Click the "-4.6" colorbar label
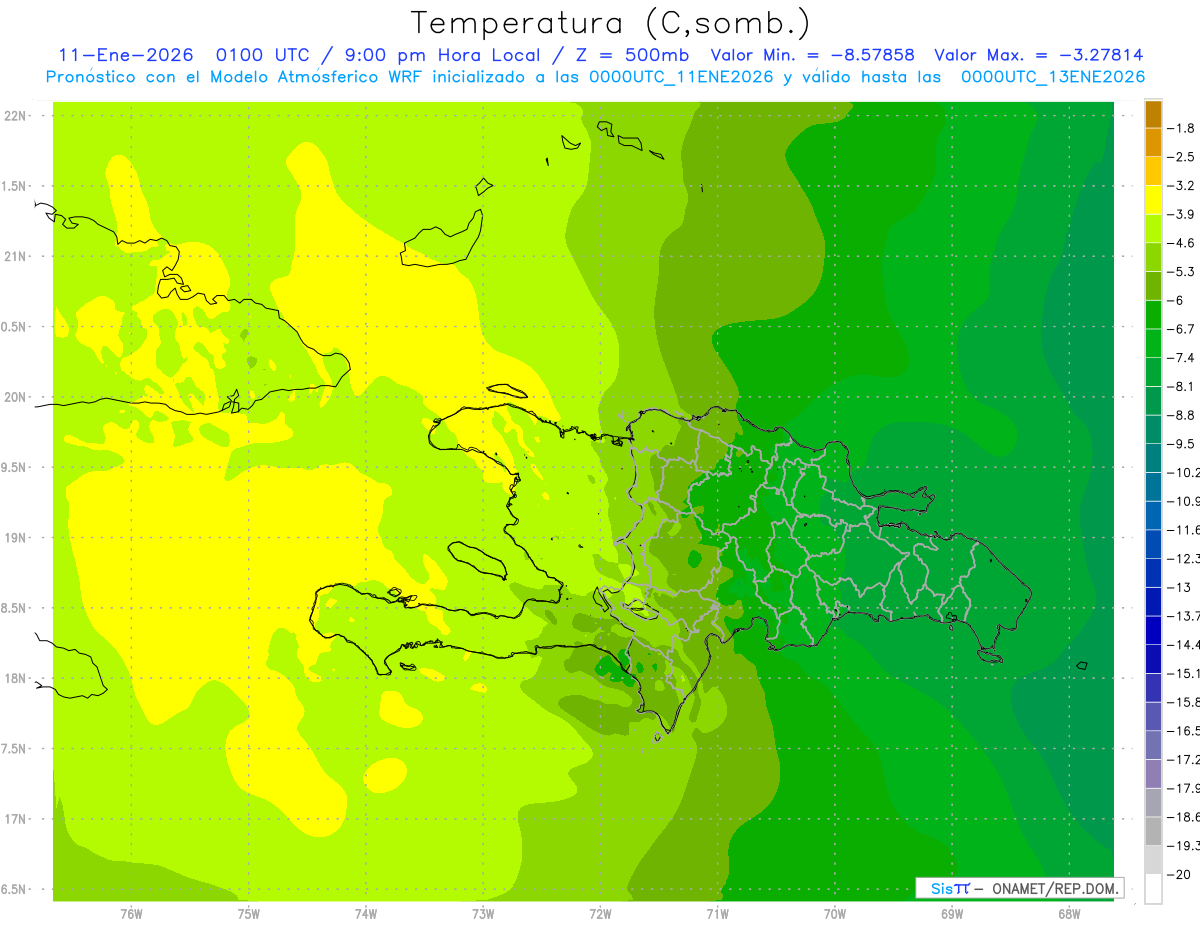 (1181, 243)
